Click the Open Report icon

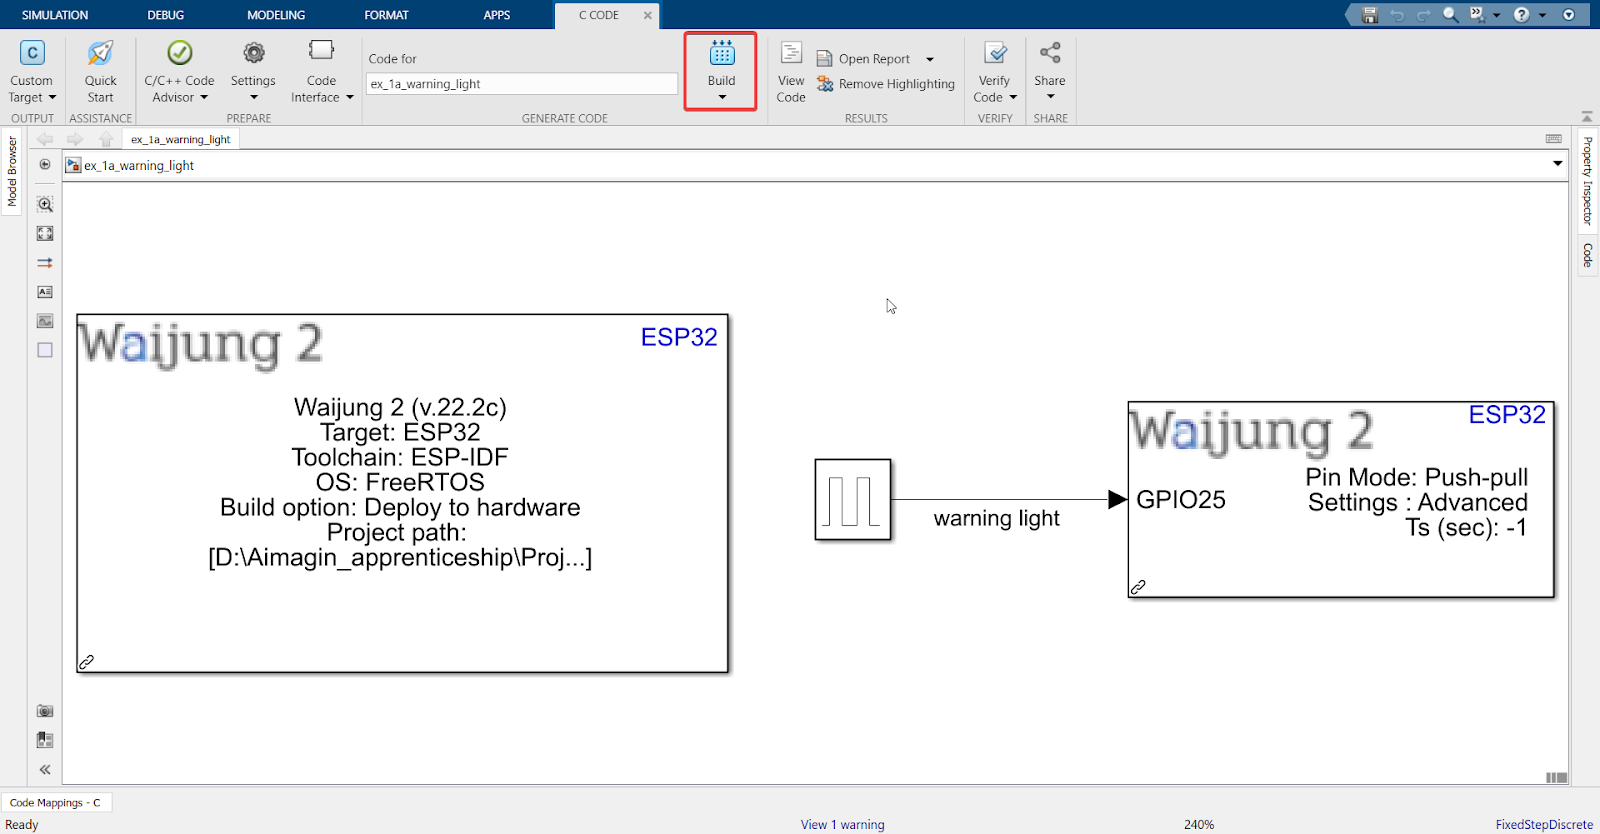pos(825,59)
